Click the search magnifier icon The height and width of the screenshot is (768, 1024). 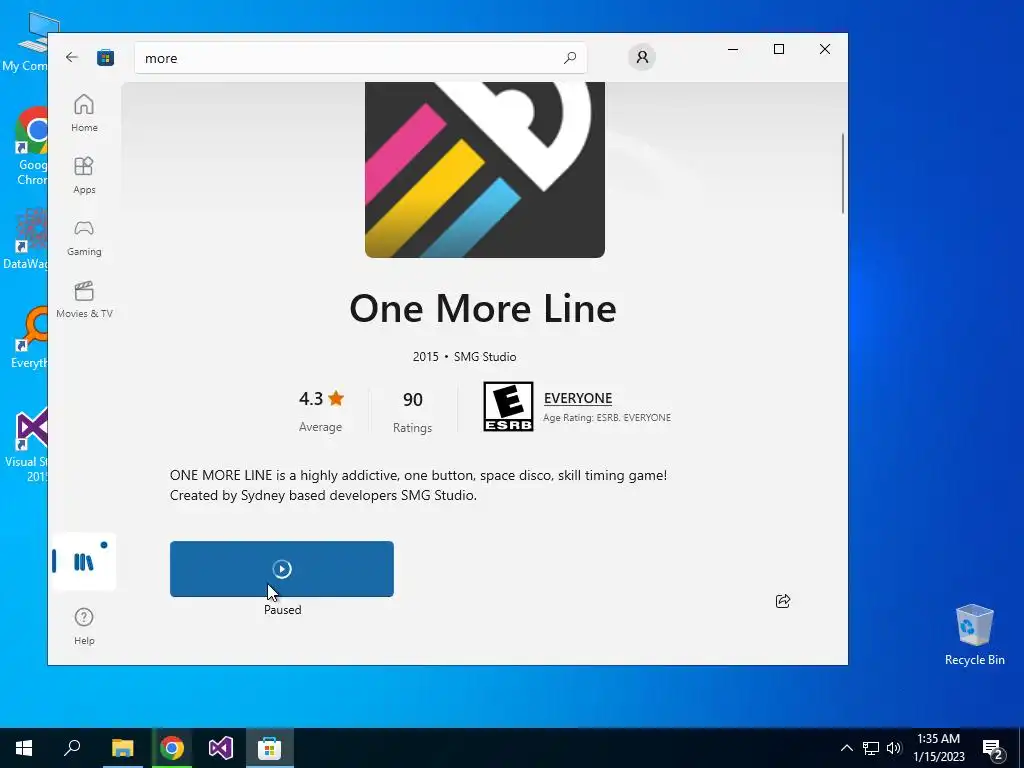[x=569, y=57]
